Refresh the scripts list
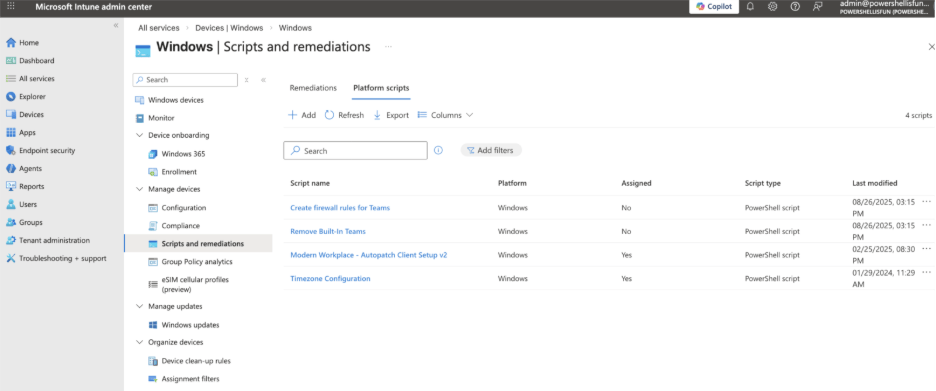Image resolution: width=936 pixels, height=391 pixels. pyautogui.click(x=344, y=115)
